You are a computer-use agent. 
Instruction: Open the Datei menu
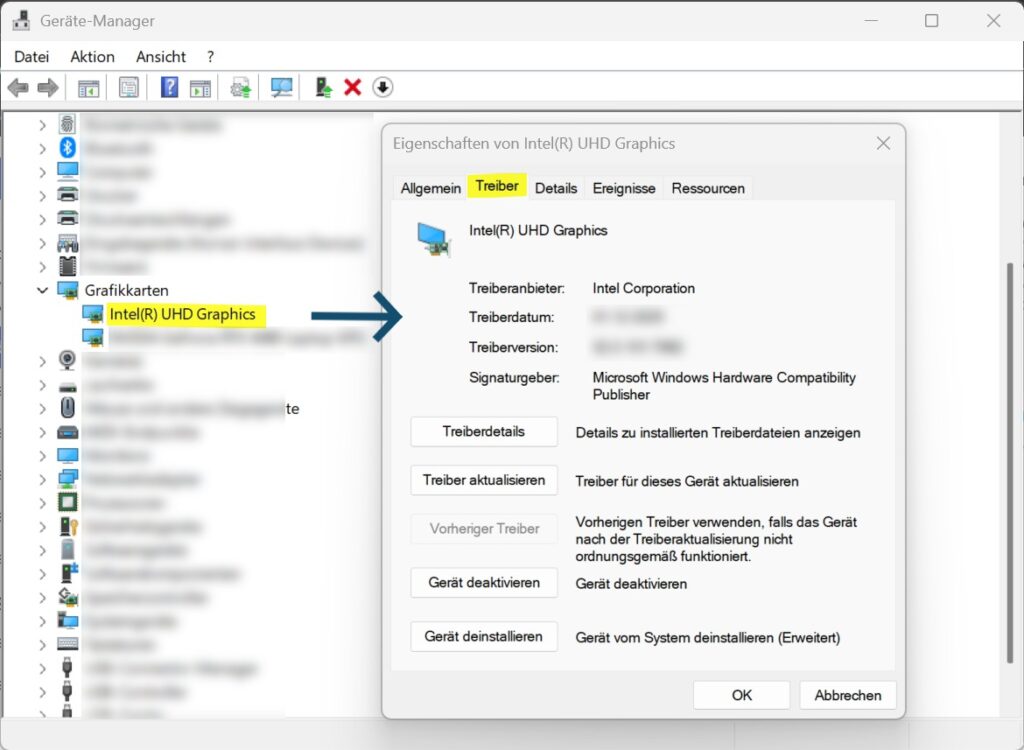coord(31,57)
